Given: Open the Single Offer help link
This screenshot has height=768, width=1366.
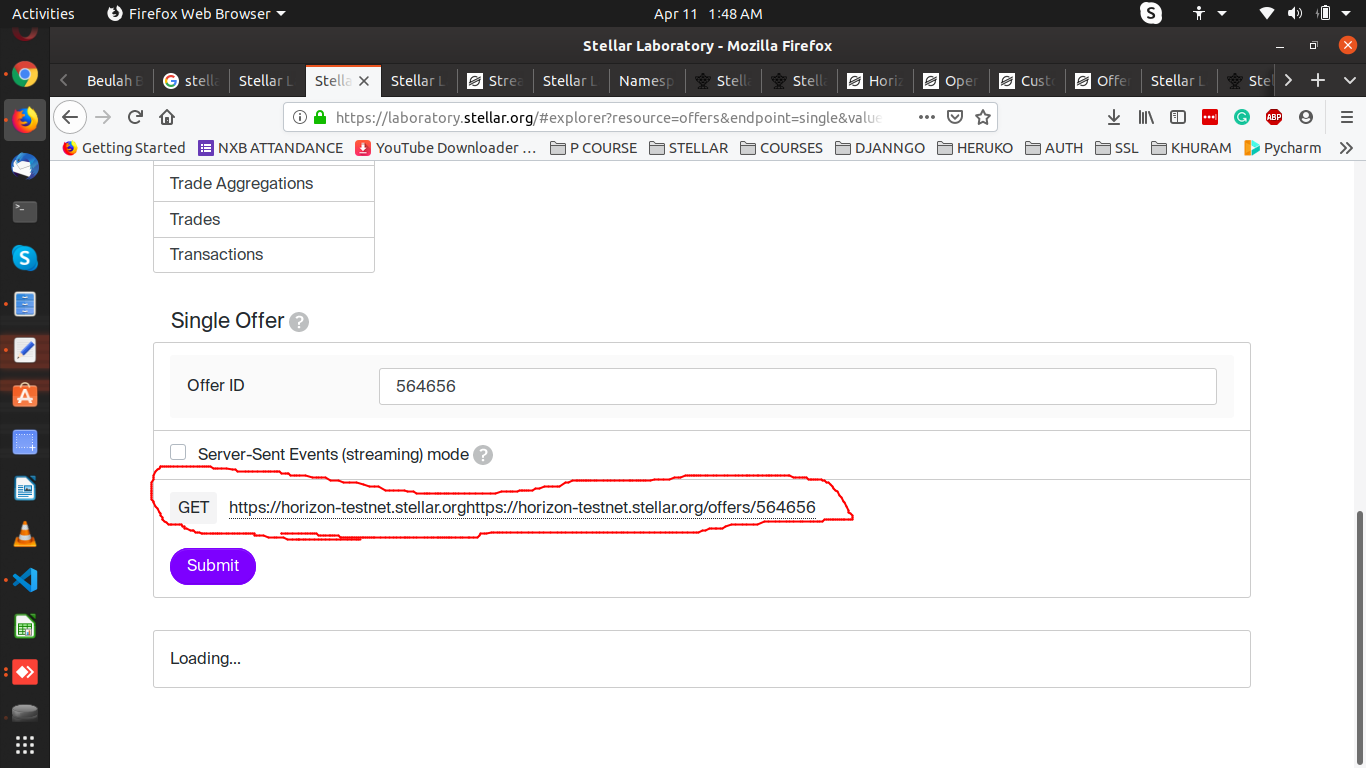Looking at the screenshot, I should coord(298,321).
